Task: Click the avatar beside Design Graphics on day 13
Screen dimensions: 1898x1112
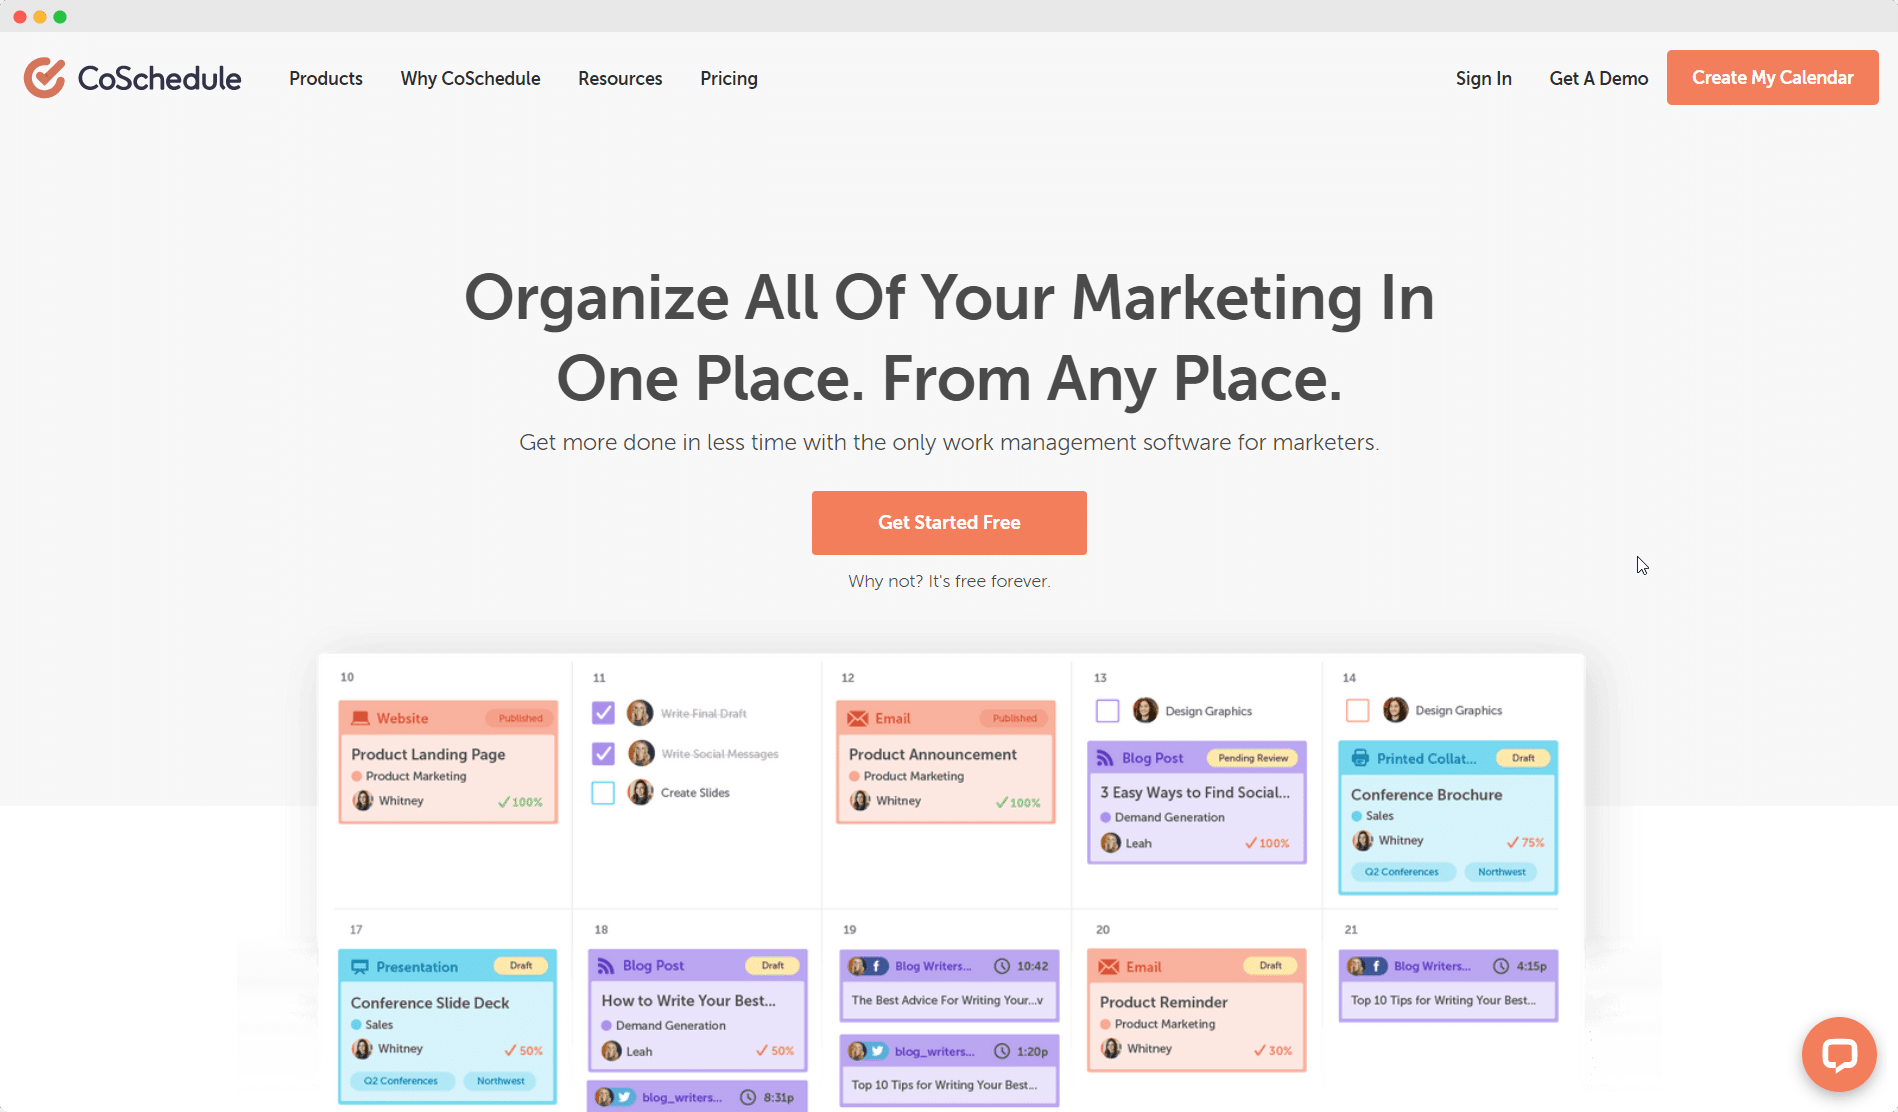Action: tap(1146, 711)
